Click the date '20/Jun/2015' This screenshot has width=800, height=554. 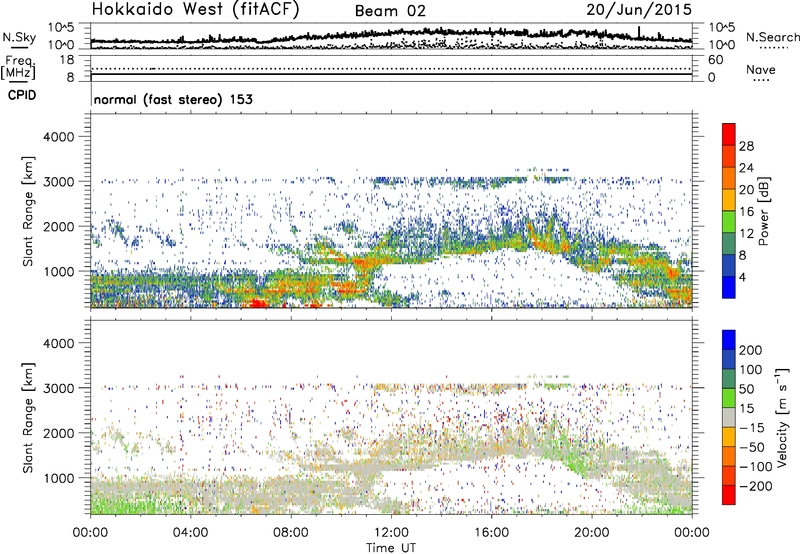coord(639,10)
